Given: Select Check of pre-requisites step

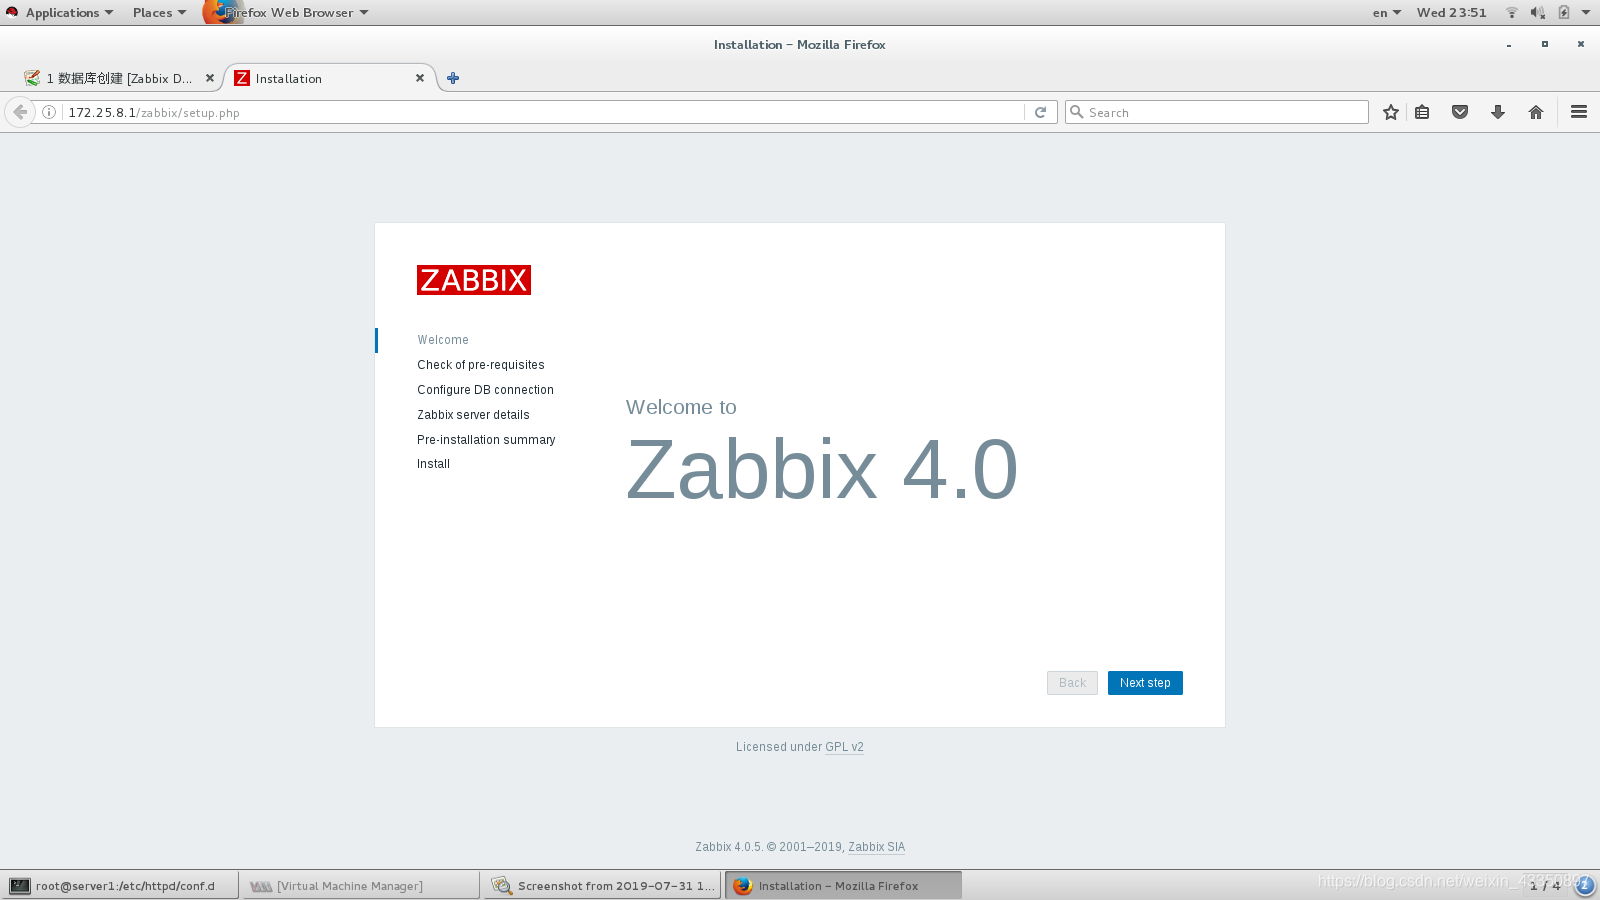Looking at the screenshot, I should point(481,365).
